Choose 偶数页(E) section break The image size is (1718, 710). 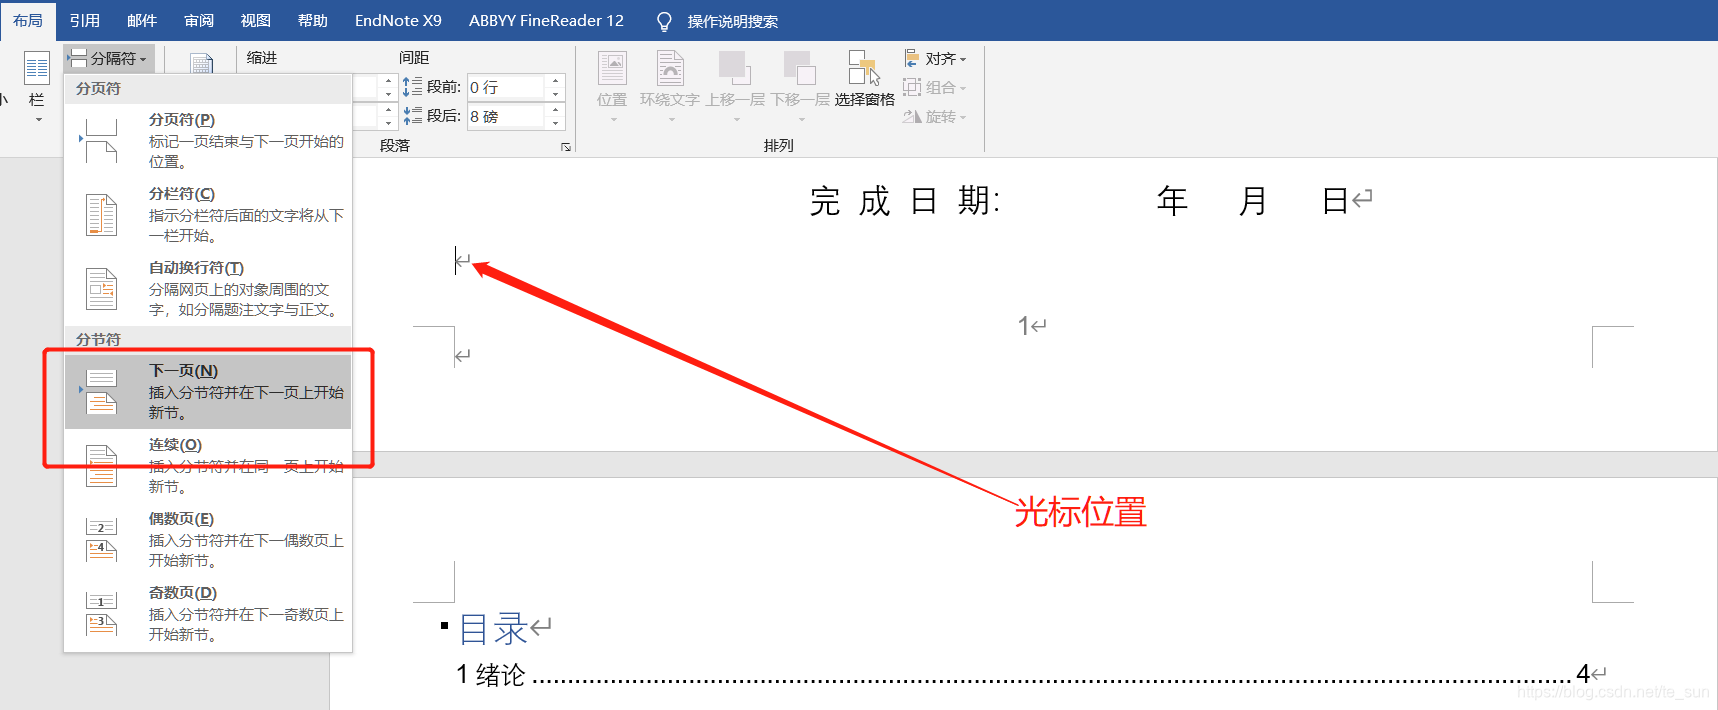[208, 539]
